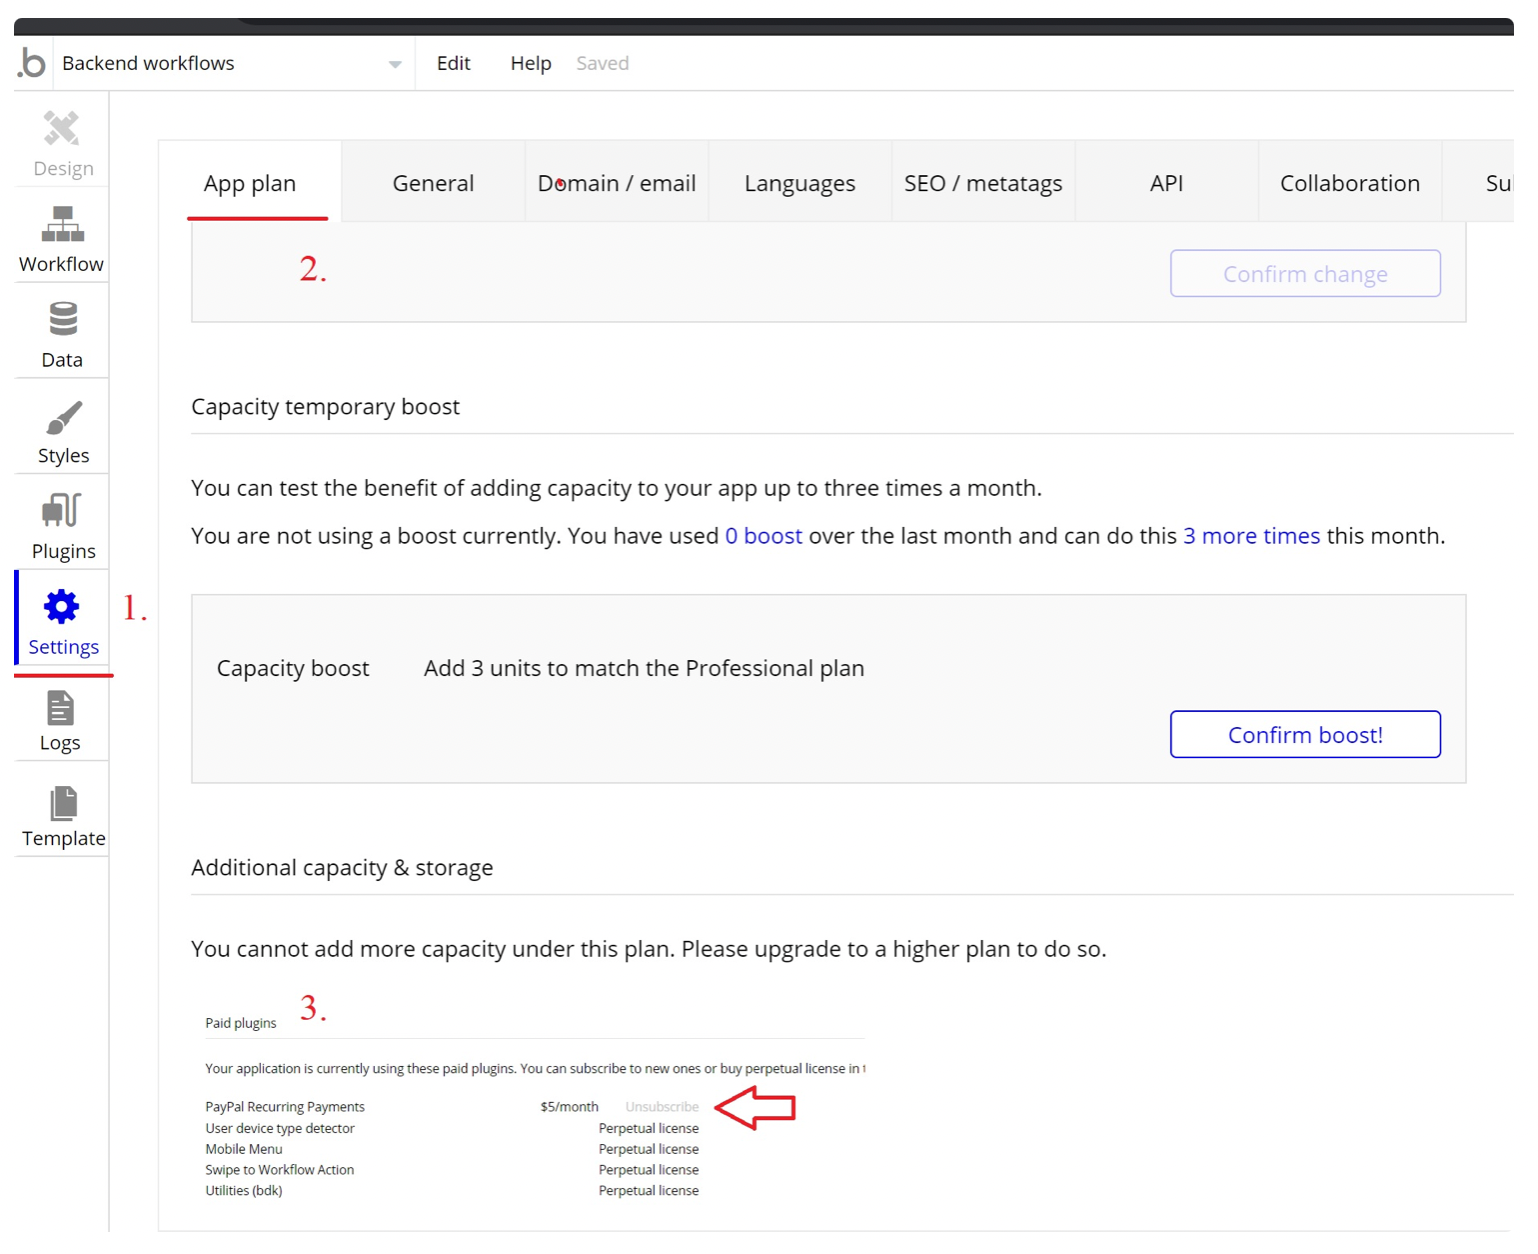
Task: Switch to the General tab
Action: click(x=433, y=183)
